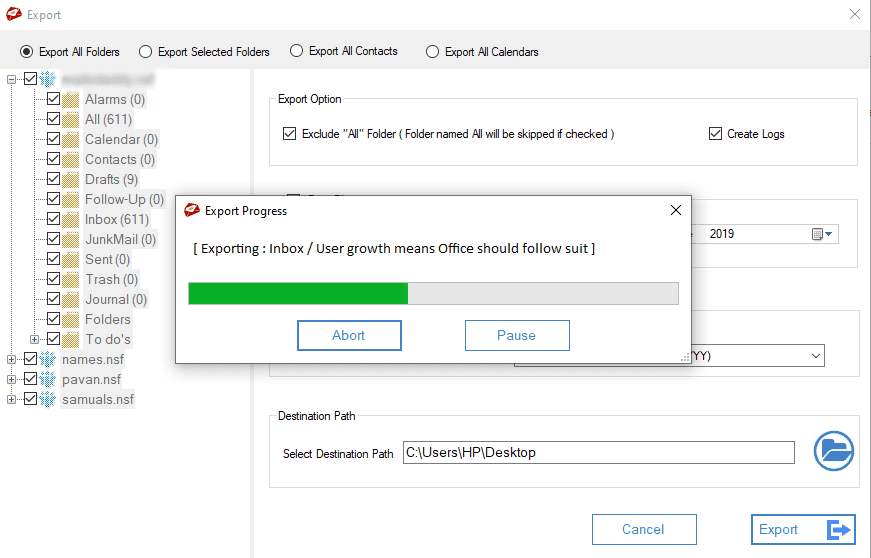Click the database icon next to samuals.nsf
The width and height of the screenshot is (871, 558).
[x=48, y=399]
